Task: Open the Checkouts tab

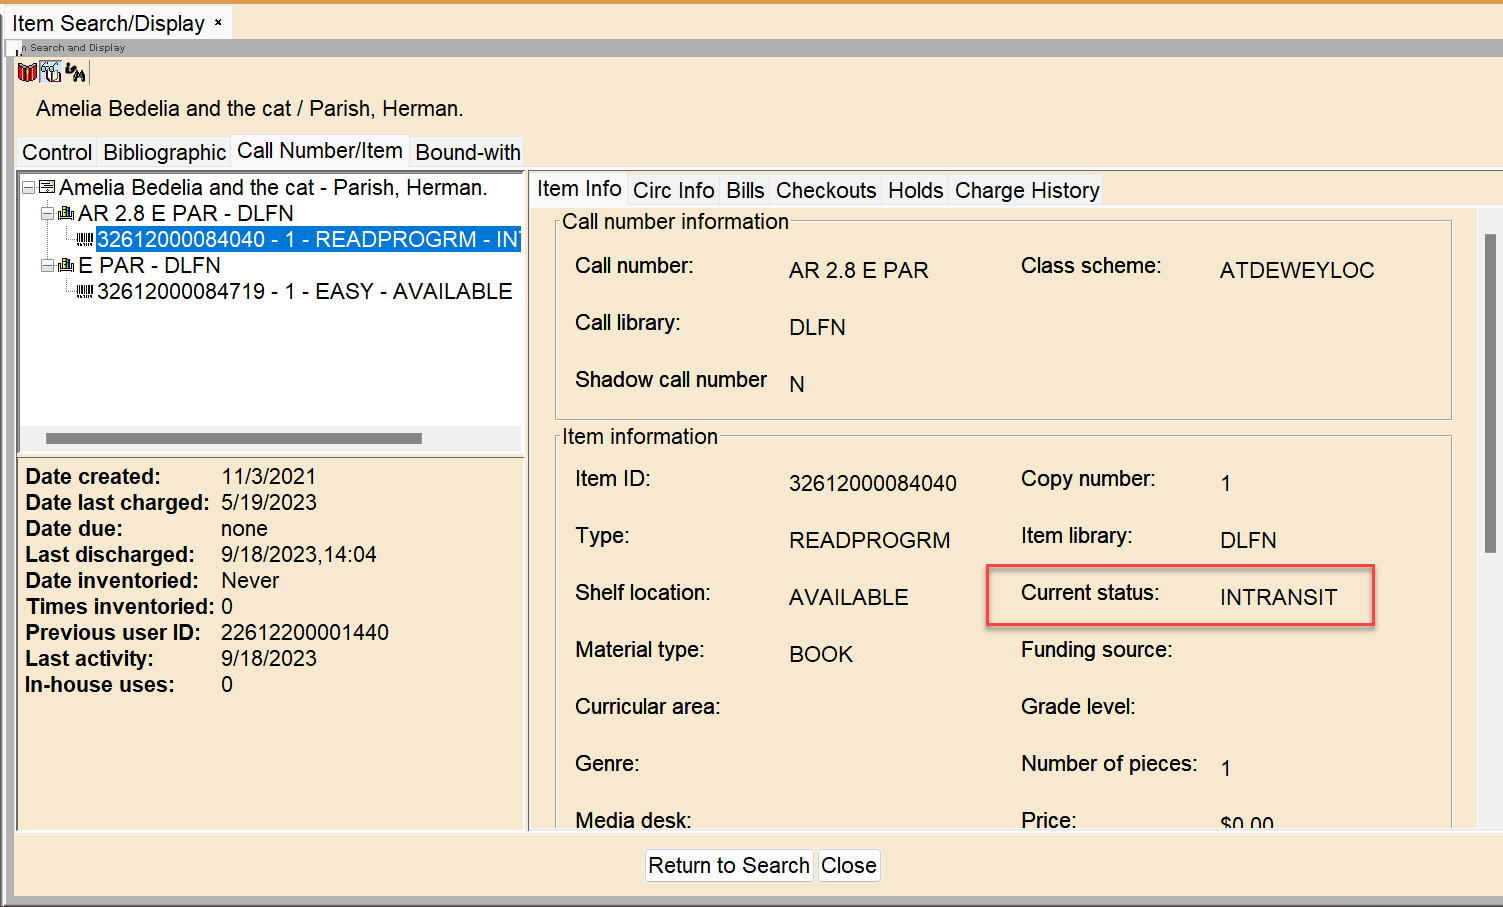Action: click(826, 190)
